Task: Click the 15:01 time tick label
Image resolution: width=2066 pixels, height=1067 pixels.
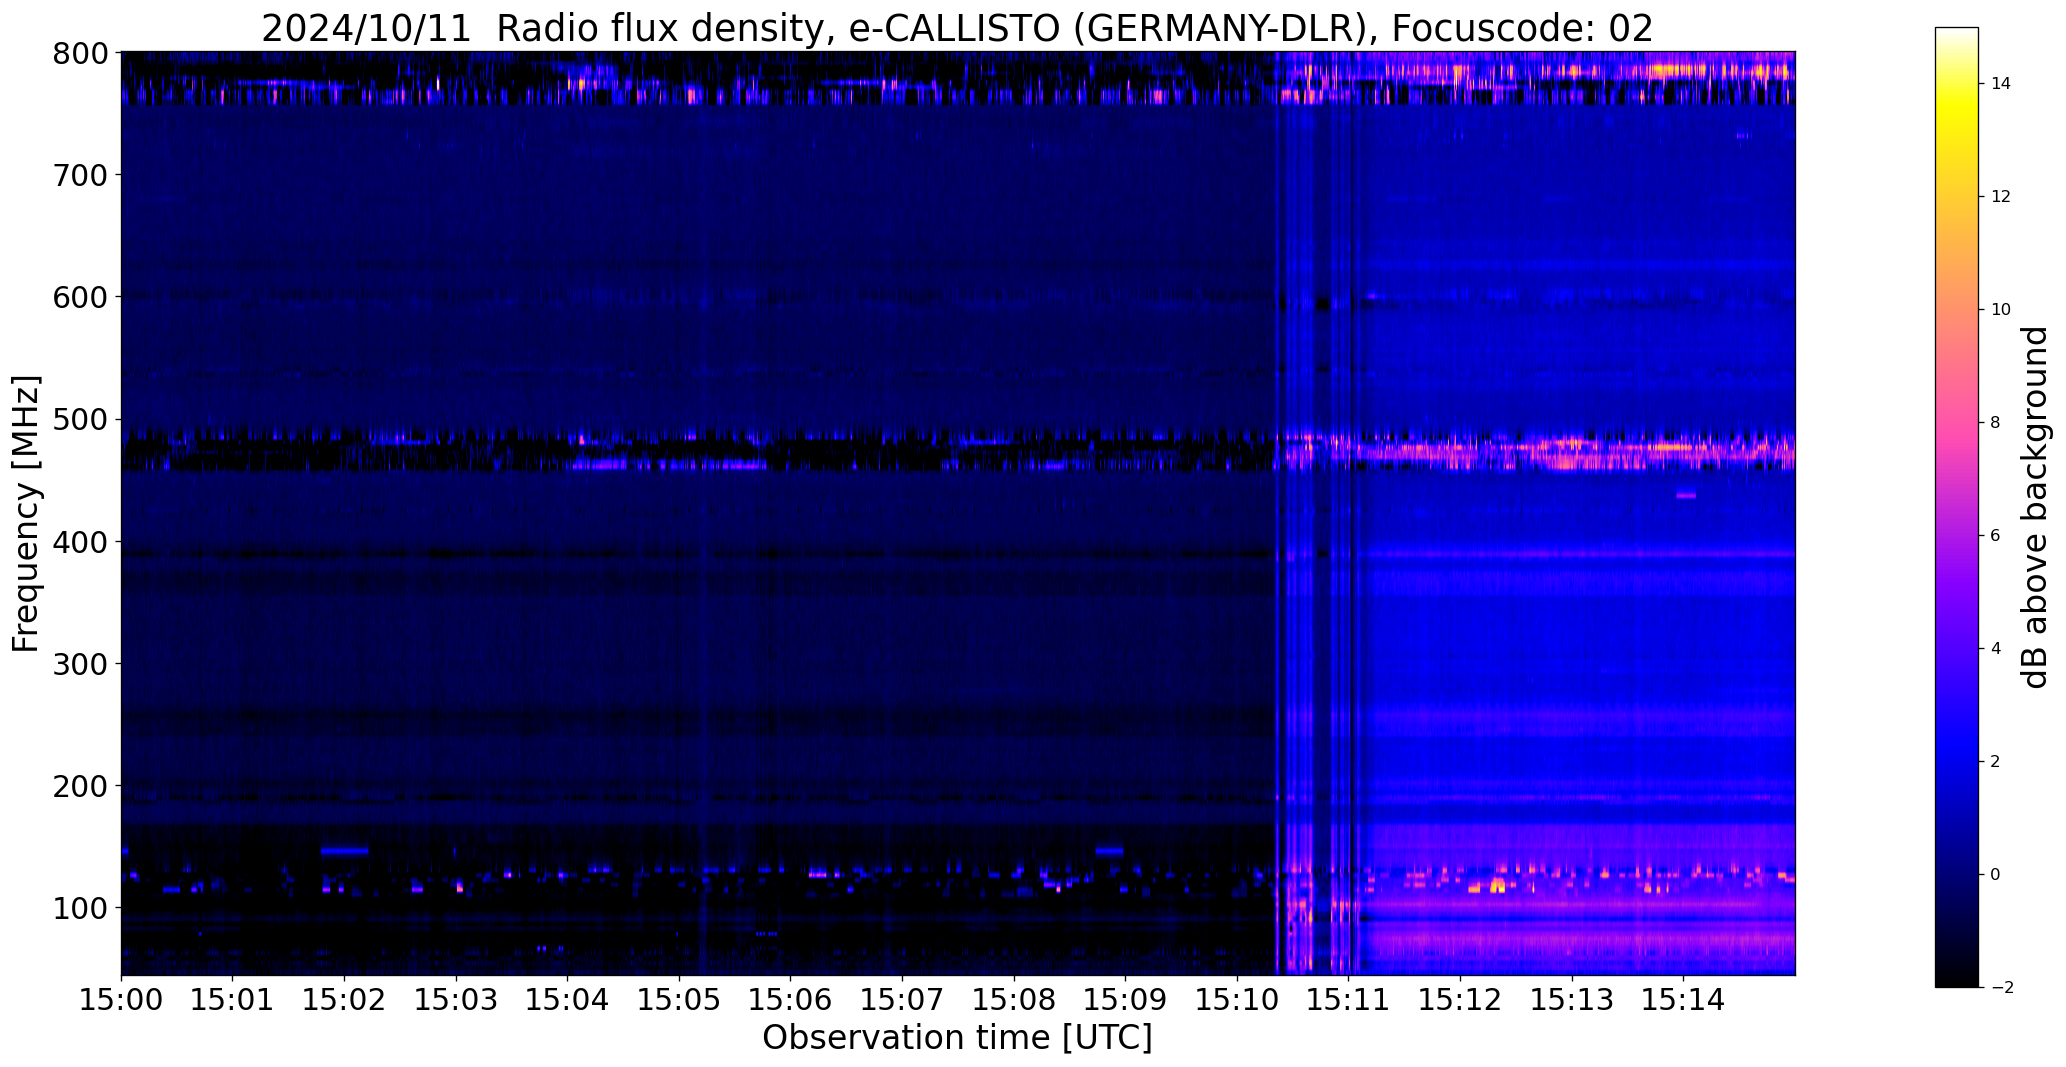Action: click(x=233, y=1000)
